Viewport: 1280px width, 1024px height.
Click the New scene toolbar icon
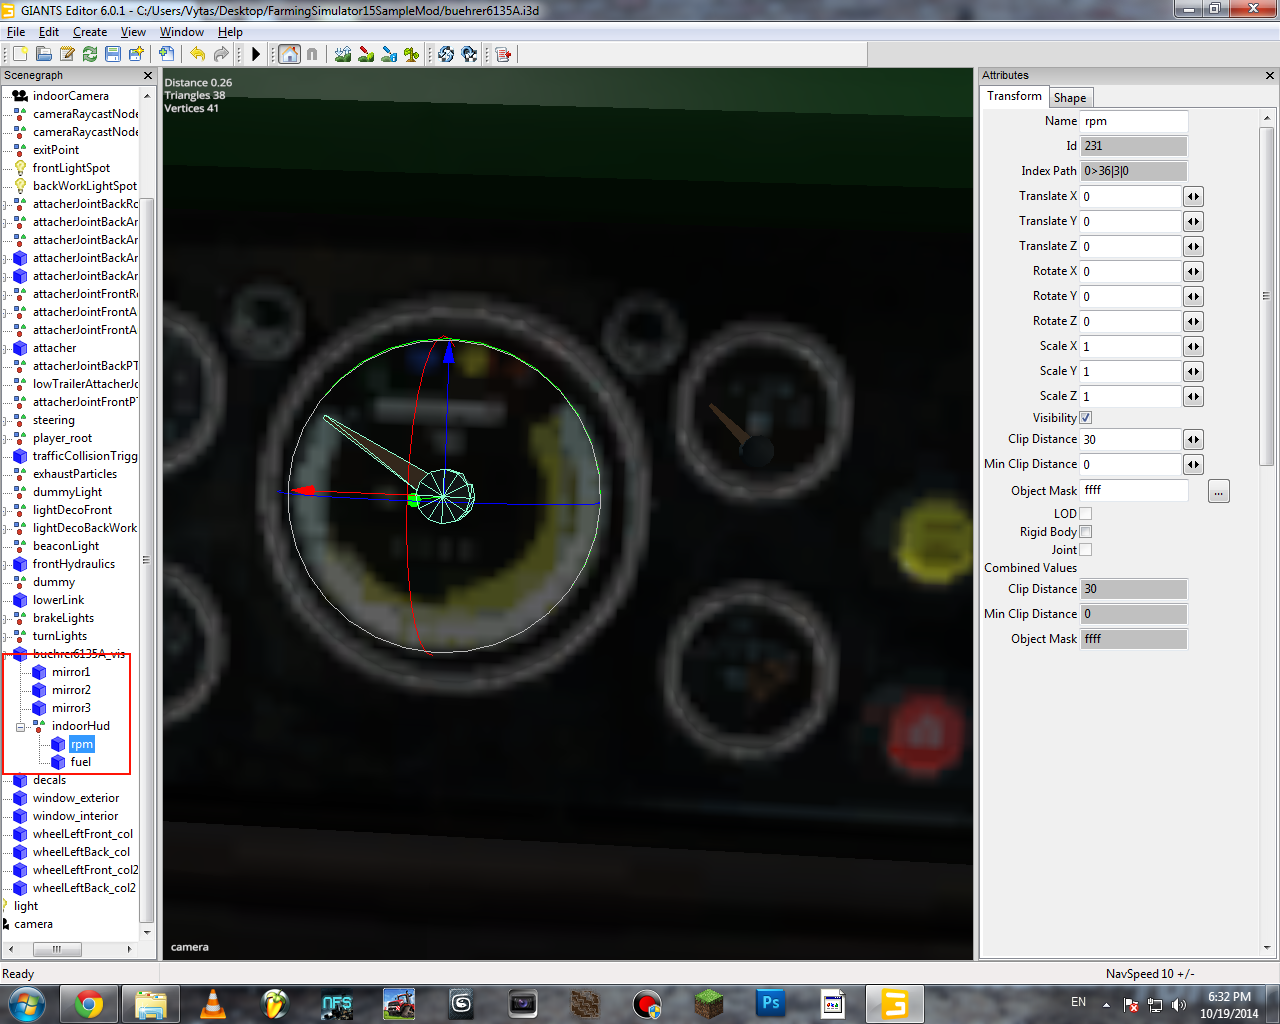coord(20,54)
